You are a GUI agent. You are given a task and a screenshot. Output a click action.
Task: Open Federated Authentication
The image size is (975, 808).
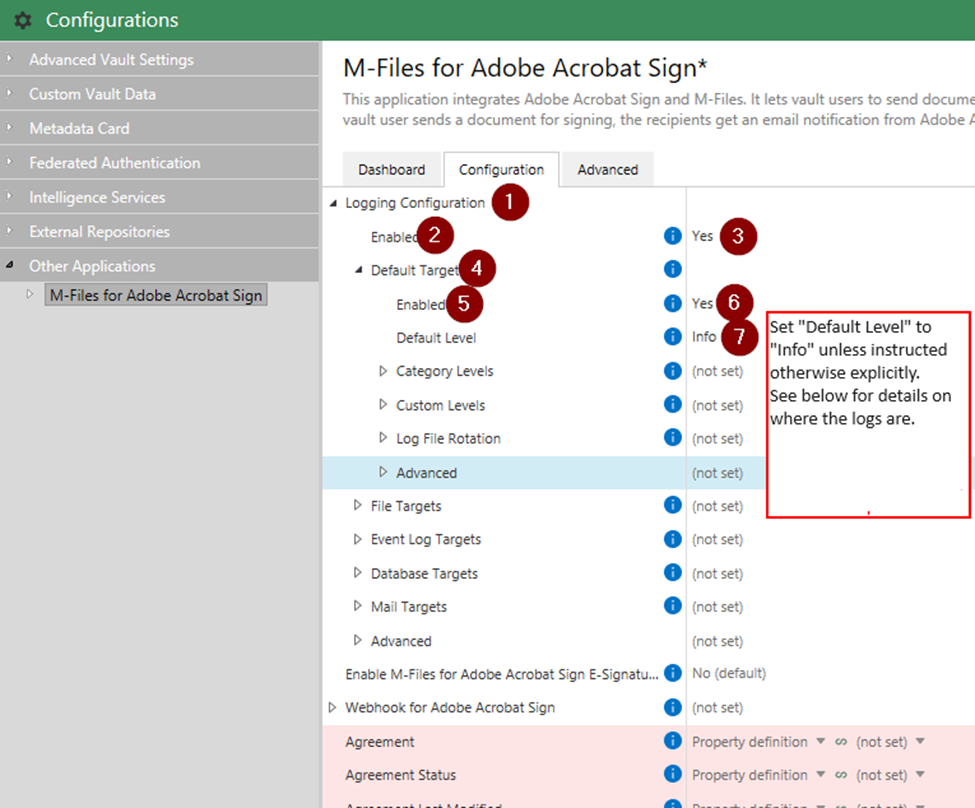pyautogui.click(x=160, y=163)
